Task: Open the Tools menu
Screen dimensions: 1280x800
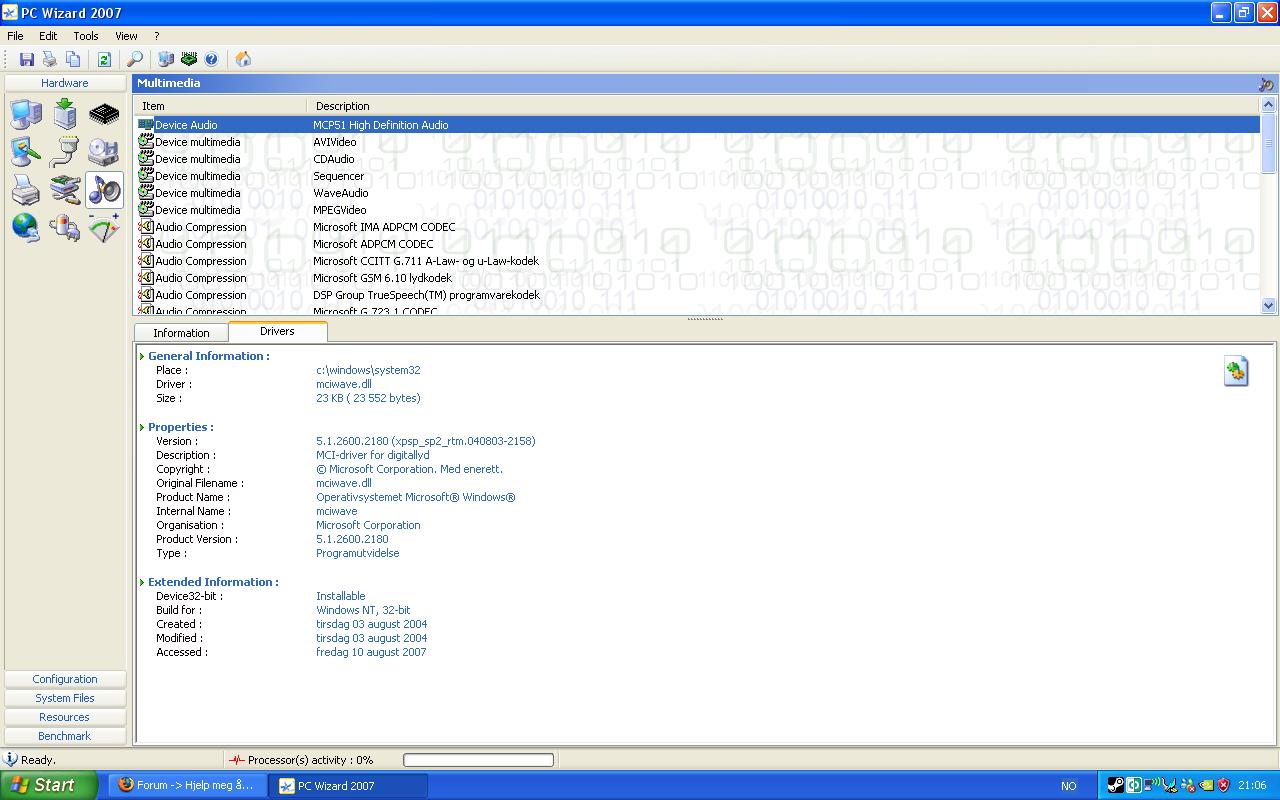Action: click(x=86, y=36)
